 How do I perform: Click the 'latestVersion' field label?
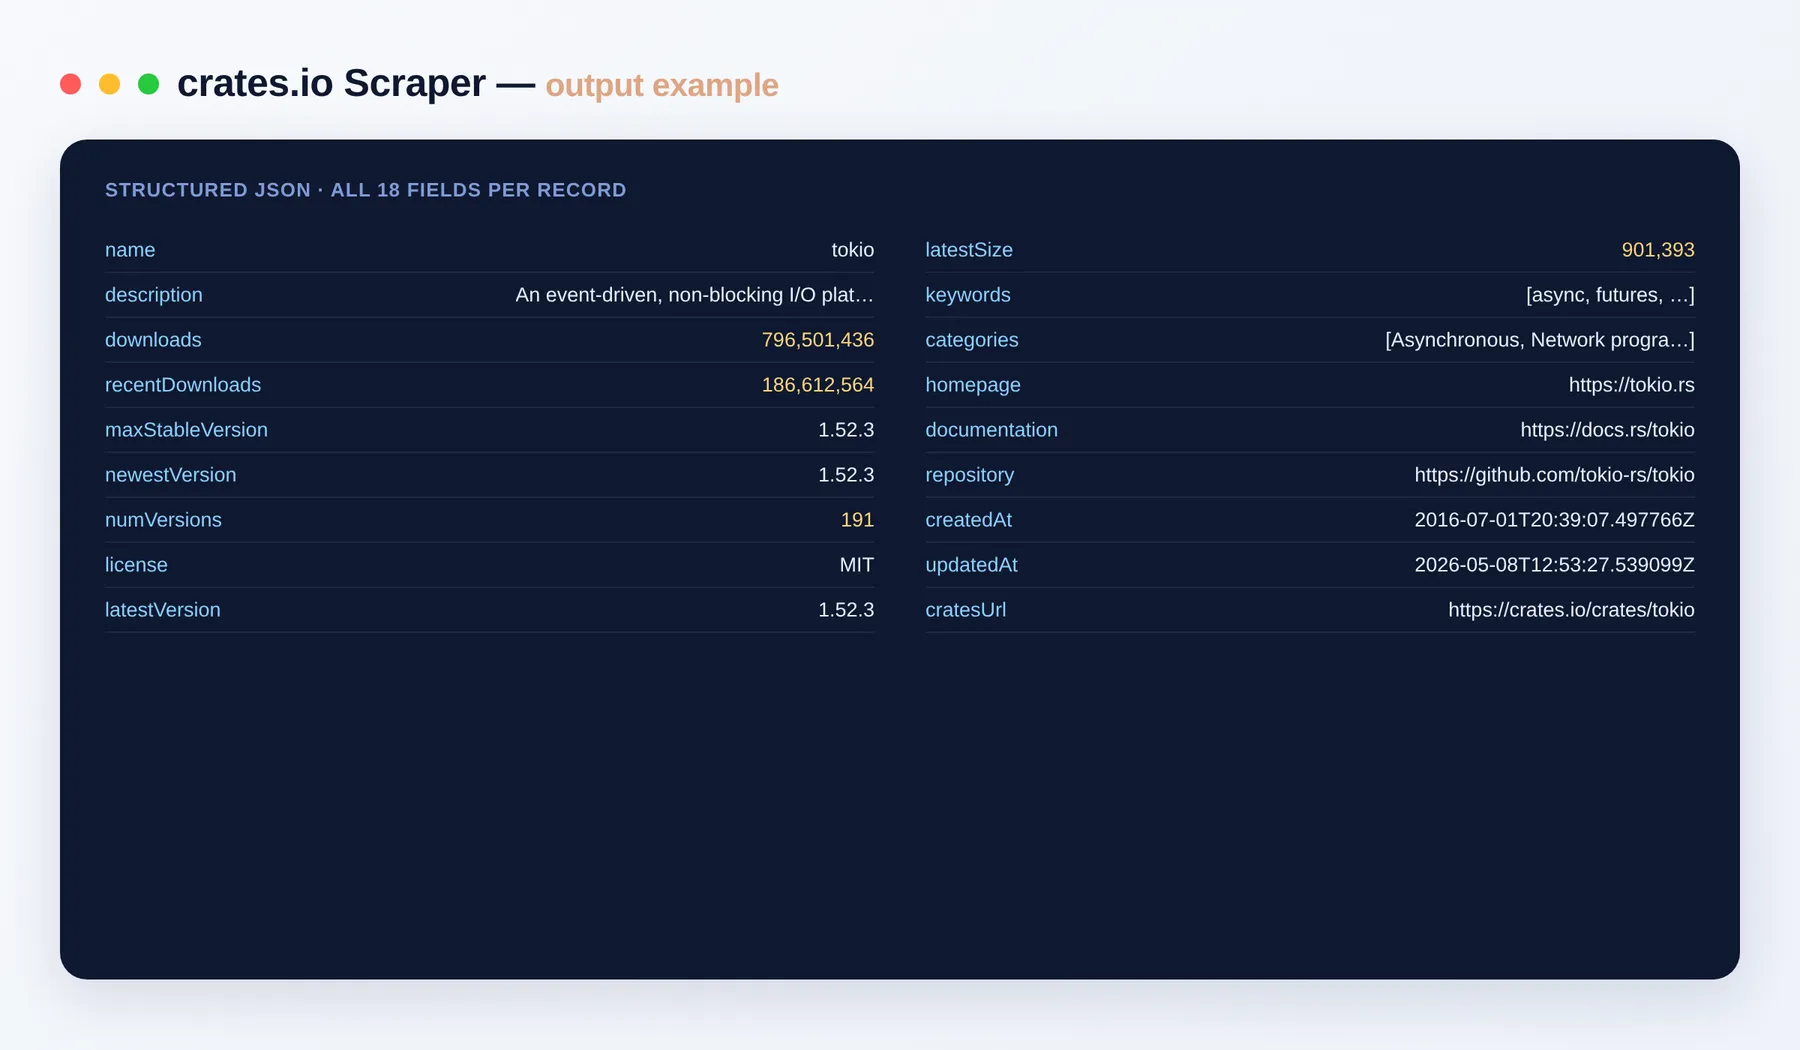pyautogui.click(x=163, y=610)
